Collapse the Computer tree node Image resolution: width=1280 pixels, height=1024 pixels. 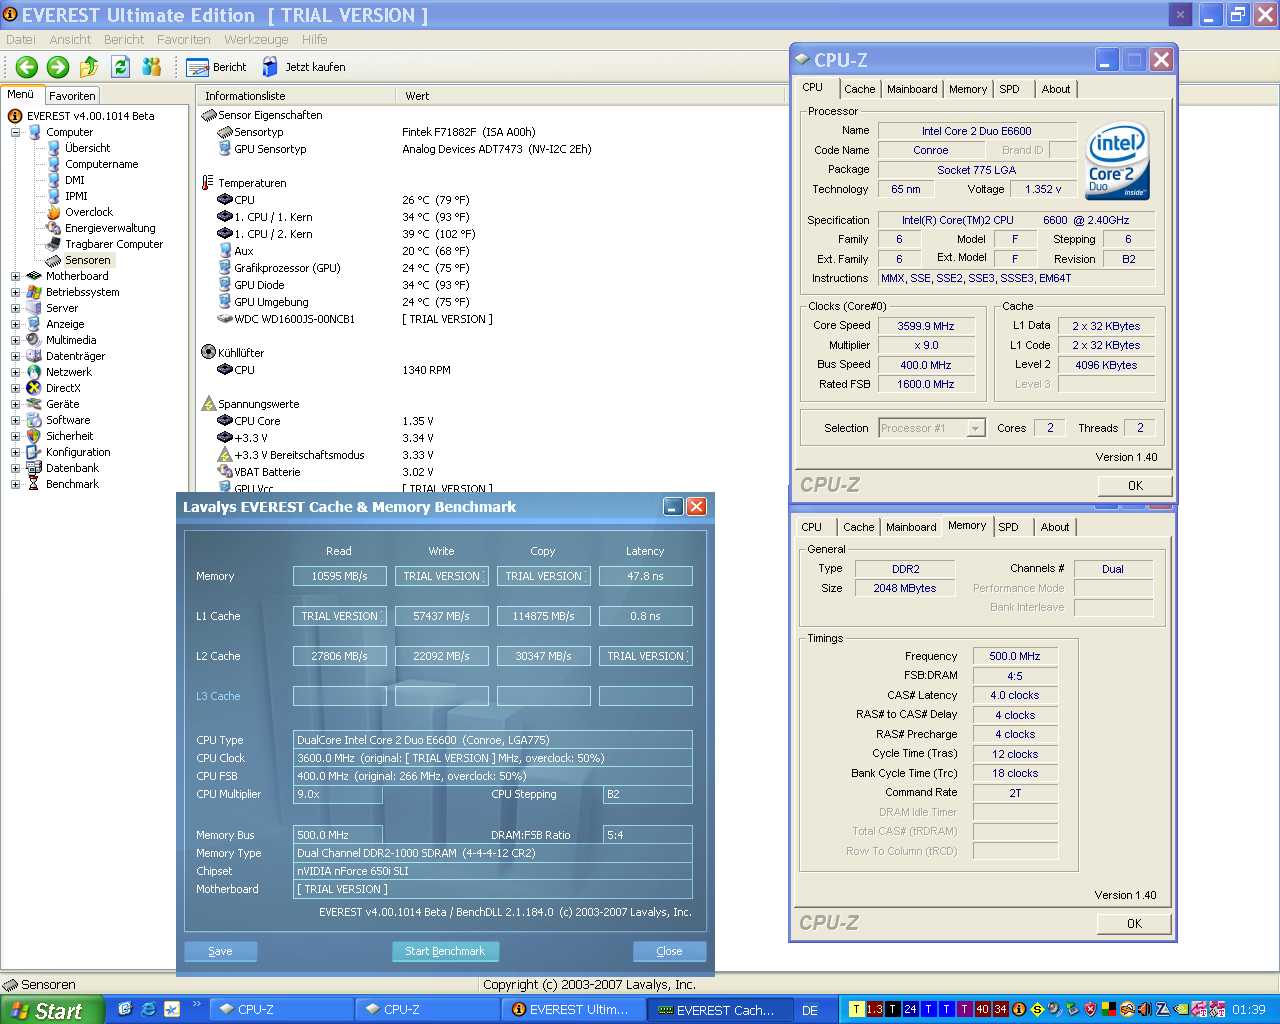pyautogui.click(x=15, y=132)
